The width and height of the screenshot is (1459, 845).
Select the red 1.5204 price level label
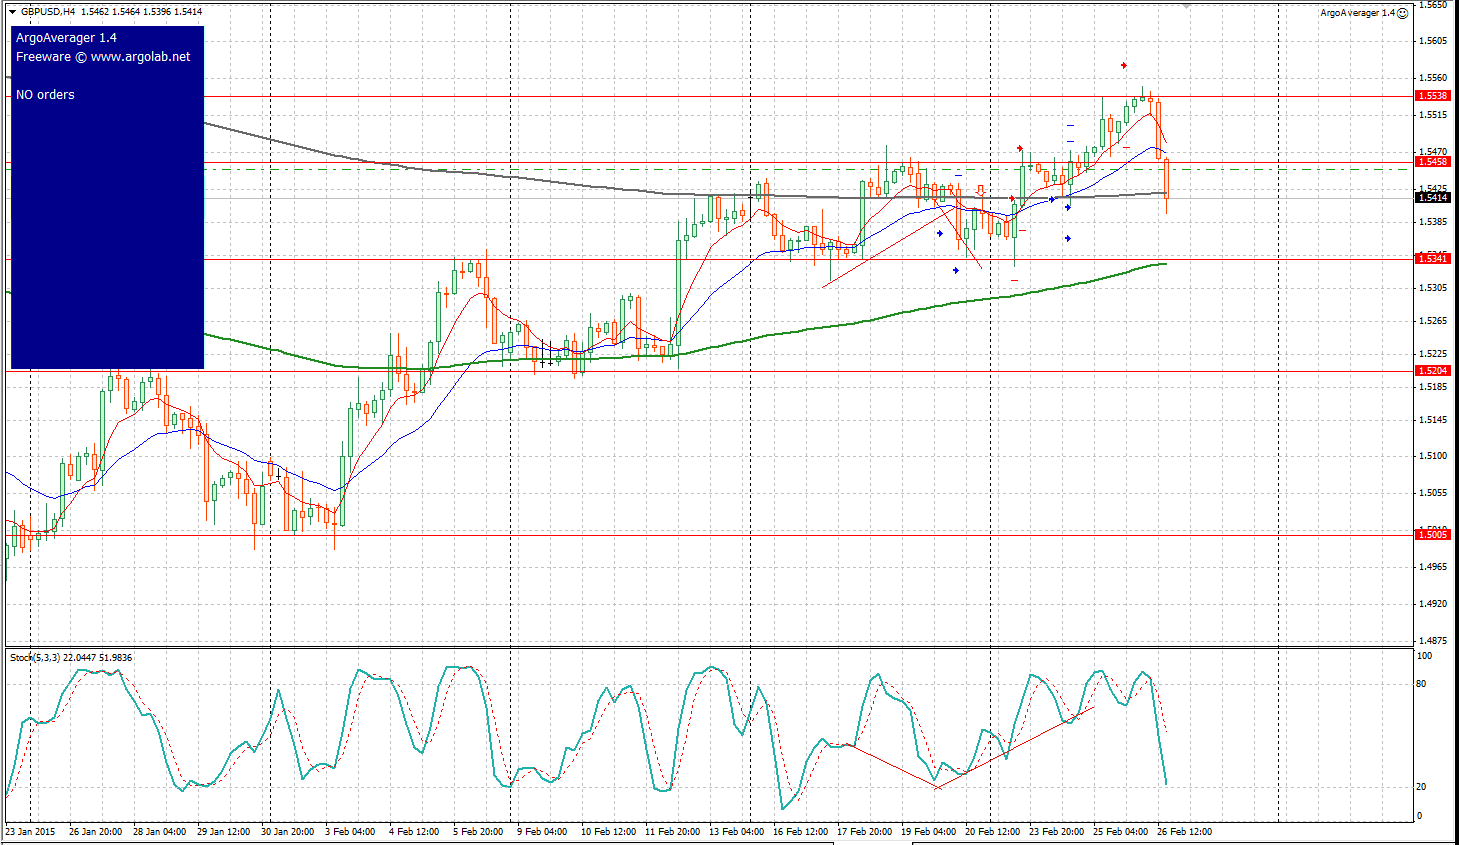pyautogui.click(x=1432, y=371)
